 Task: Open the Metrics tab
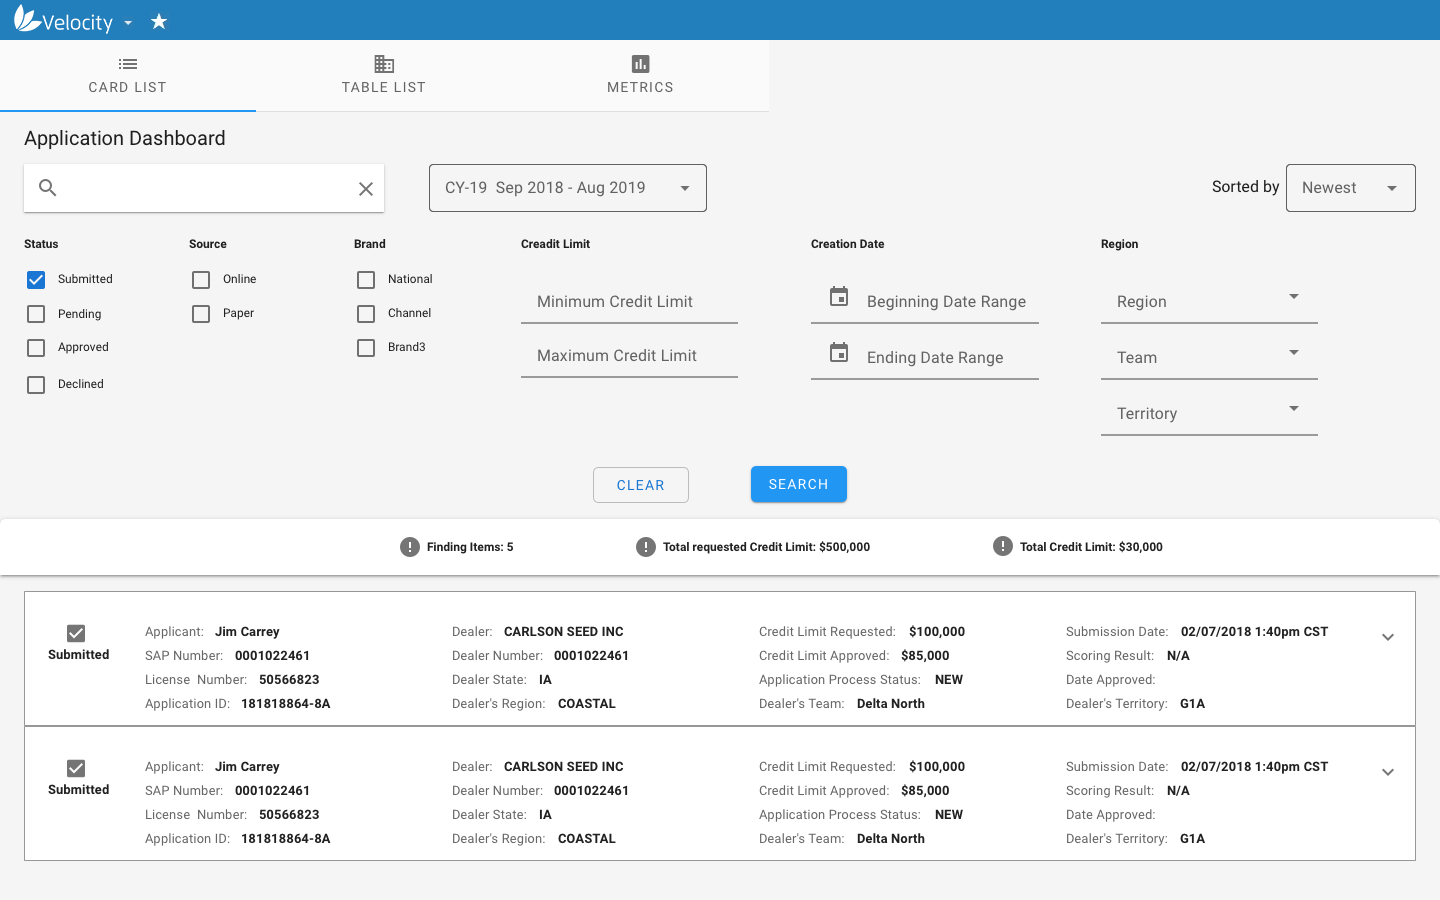tap(640, 76)
